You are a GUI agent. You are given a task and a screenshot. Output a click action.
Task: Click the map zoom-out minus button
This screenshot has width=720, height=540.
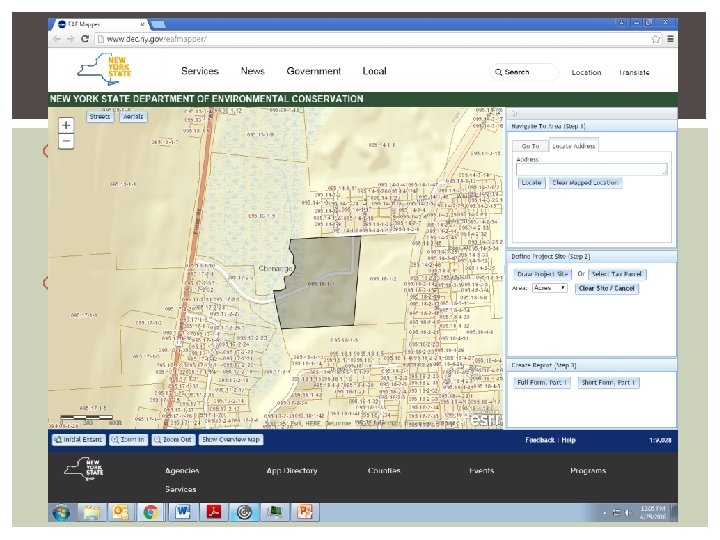tap(66, 141)
